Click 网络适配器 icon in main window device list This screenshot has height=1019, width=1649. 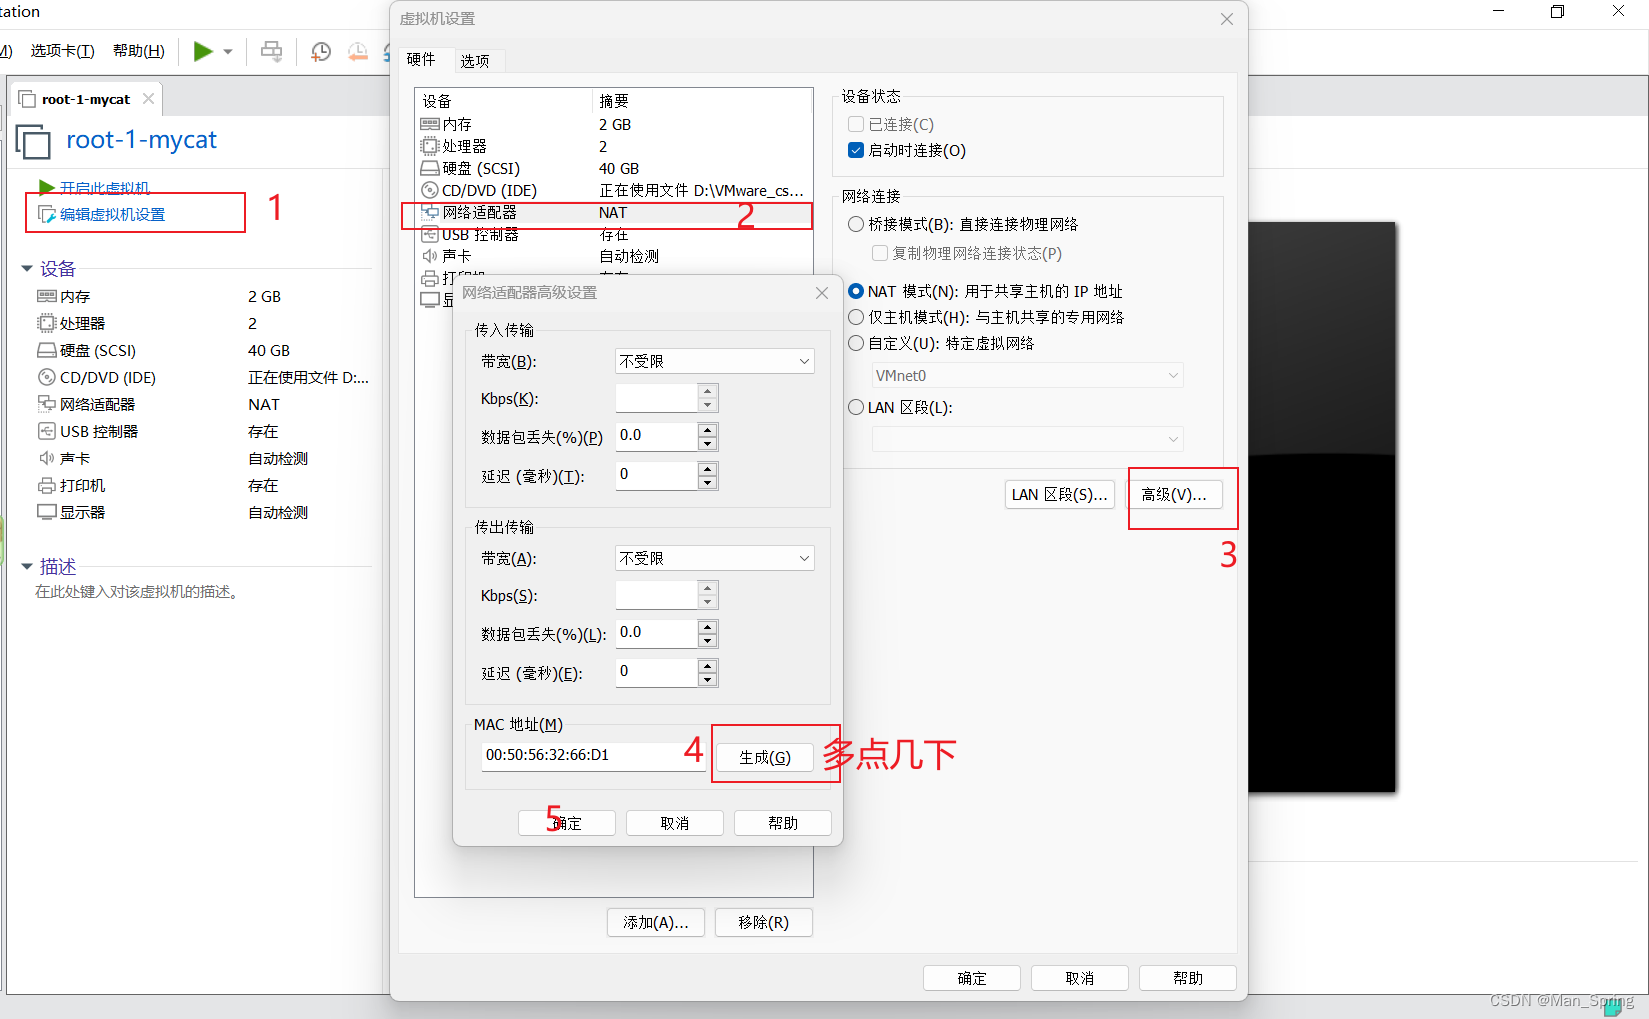point(46,404)
